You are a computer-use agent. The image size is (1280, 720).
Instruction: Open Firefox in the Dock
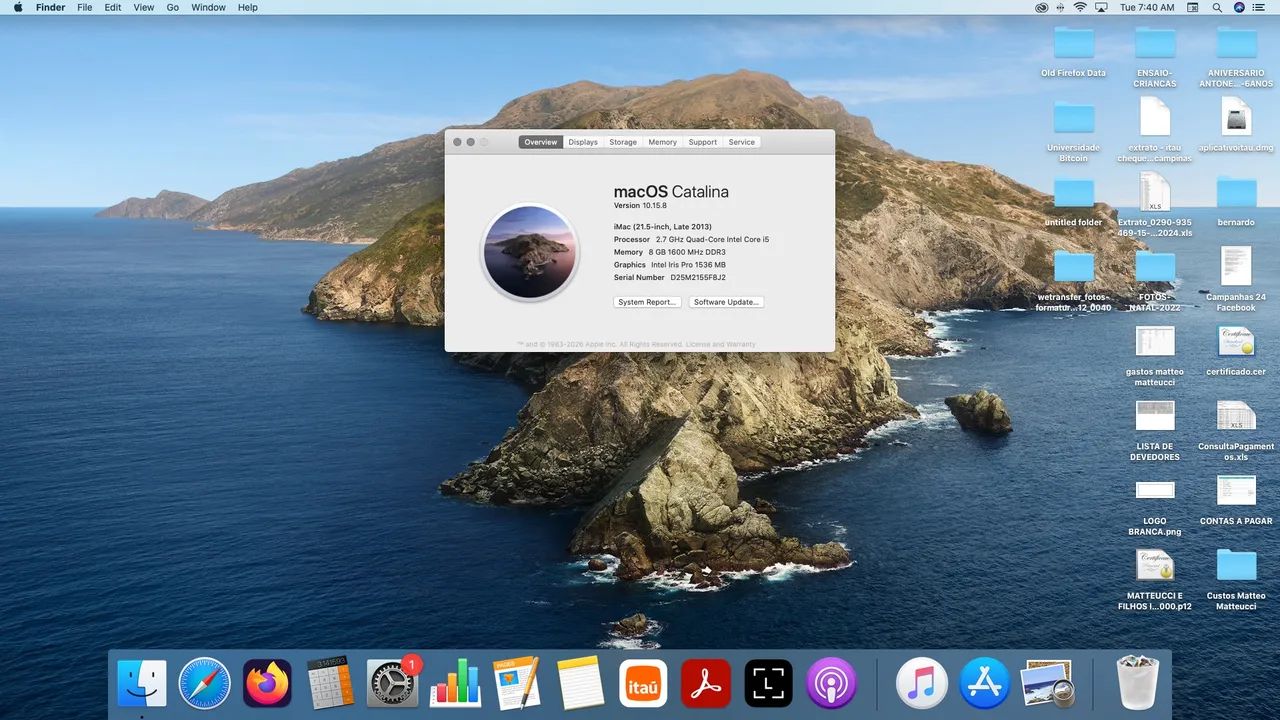(267, 684)
